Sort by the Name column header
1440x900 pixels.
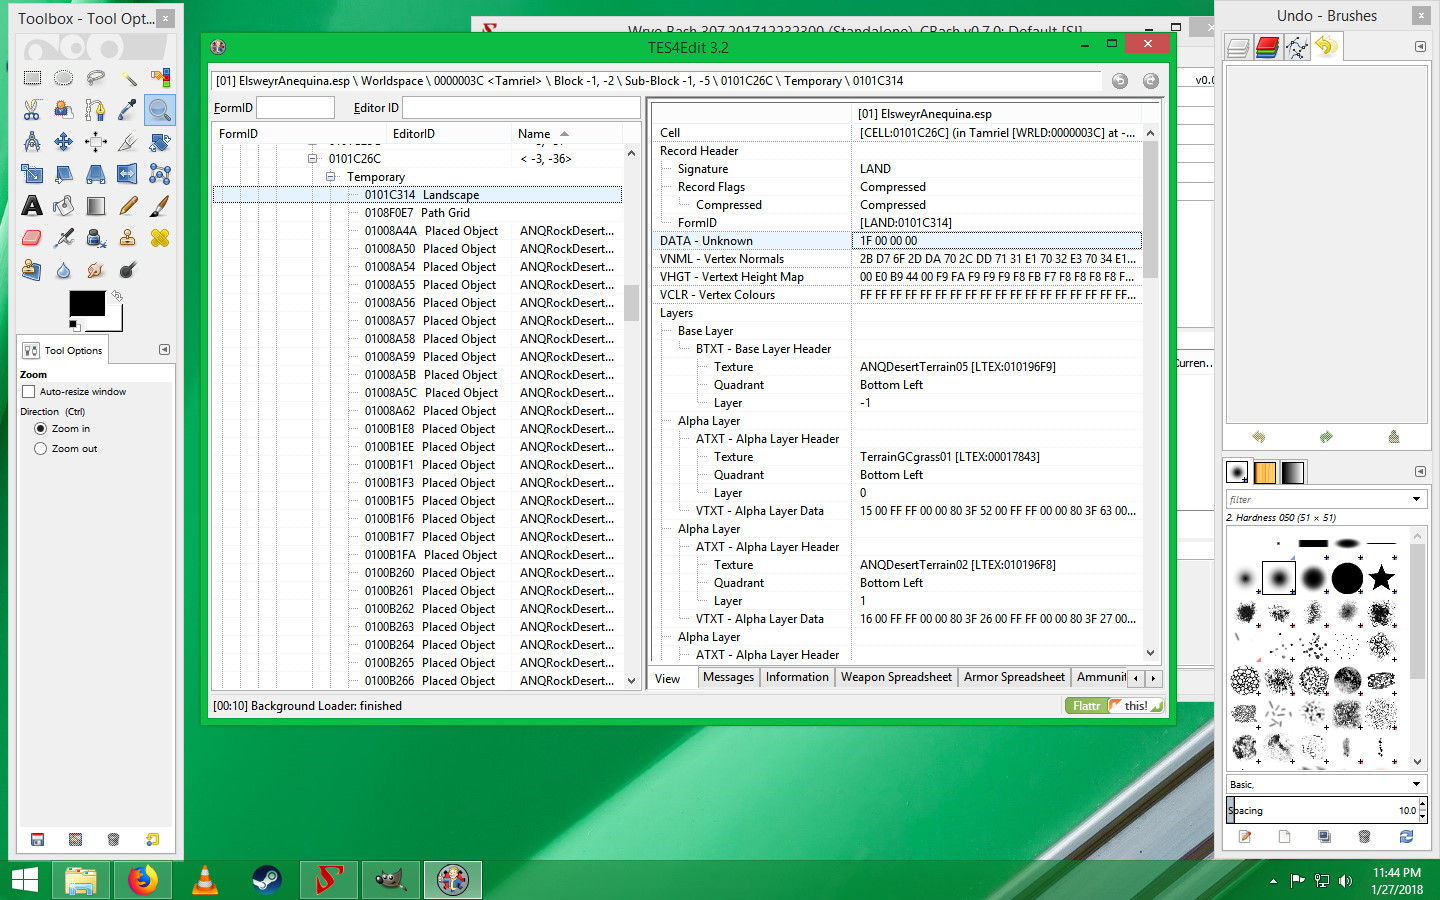pyautogui.click(x=566, y=133)
